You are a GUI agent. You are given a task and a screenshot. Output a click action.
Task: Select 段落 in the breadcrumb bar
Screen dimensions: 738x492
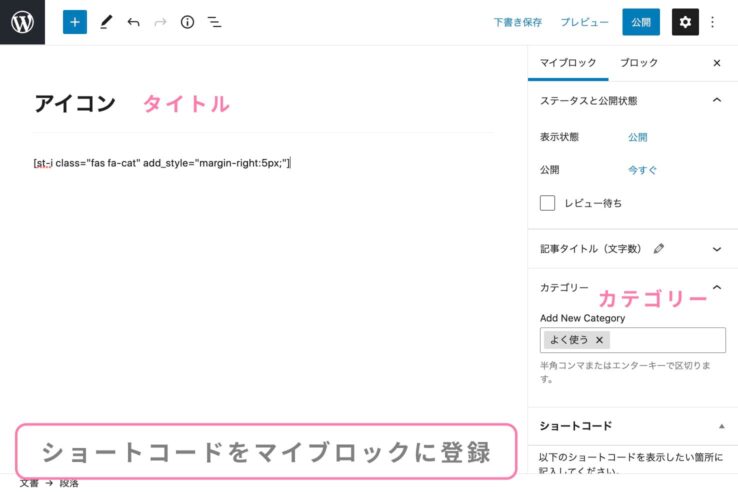pyautogui.click(x=69, y=484)
